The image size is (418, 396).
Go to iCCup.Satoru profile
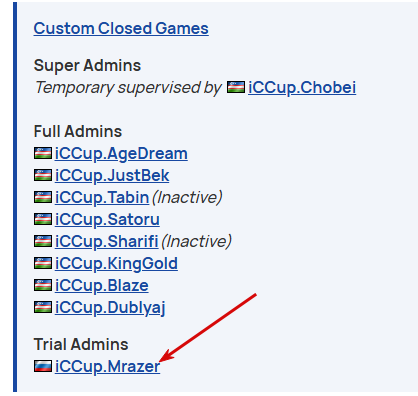click(x=107, y=220)
